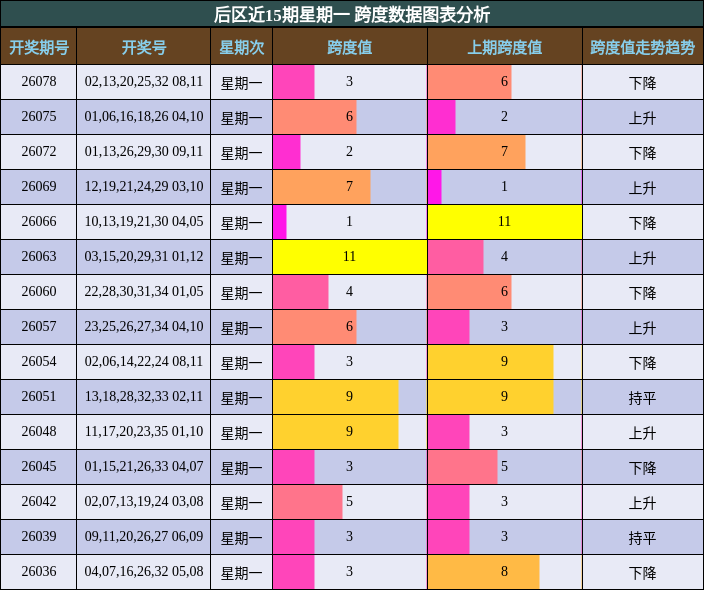Image resolution: width=704 pixels, height=590 pixels.
Task: Click draw numbers 09,11,20,26,27 06,09
Action: 144,537
